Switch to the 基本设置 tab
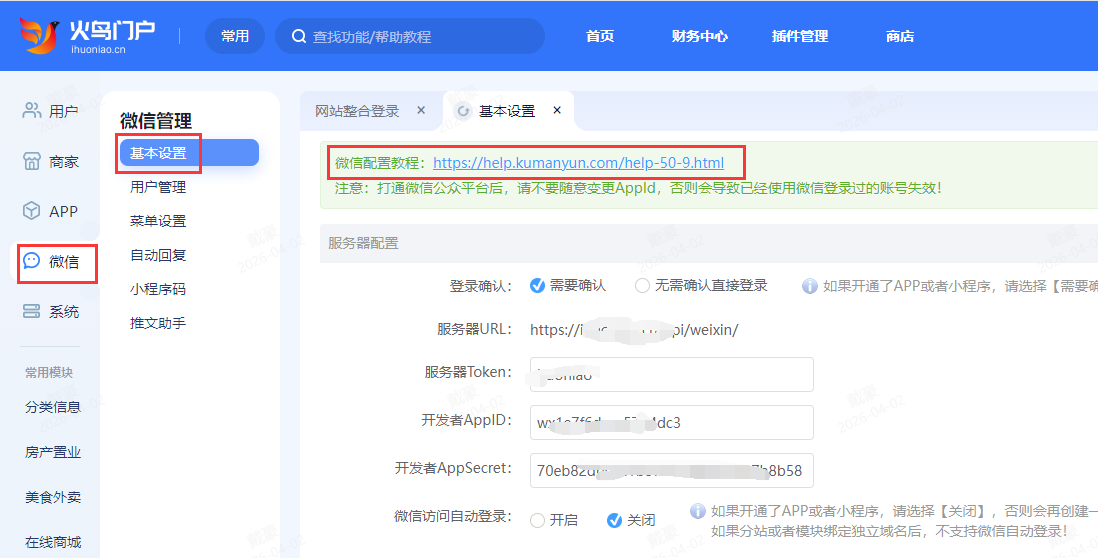The height and width of the screenshot is (558, 1098). click(x=507, y=111)
